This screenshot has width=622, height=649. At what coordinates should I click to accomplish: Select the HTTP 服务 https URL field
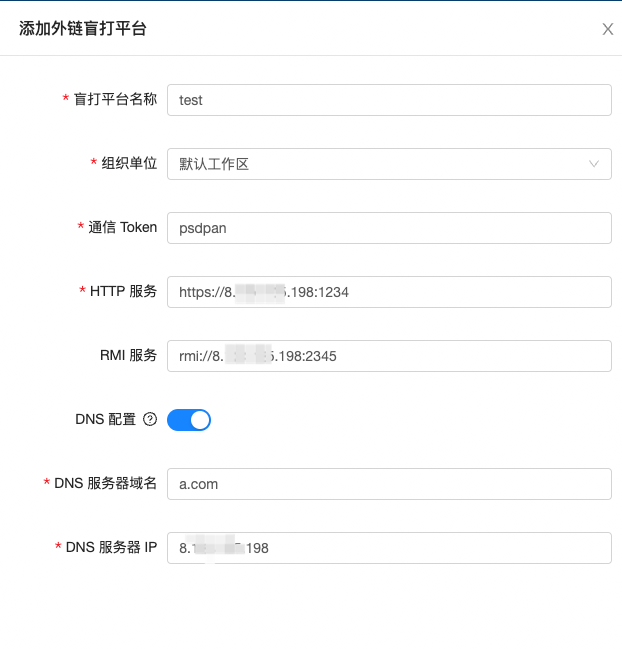[389, 292]
